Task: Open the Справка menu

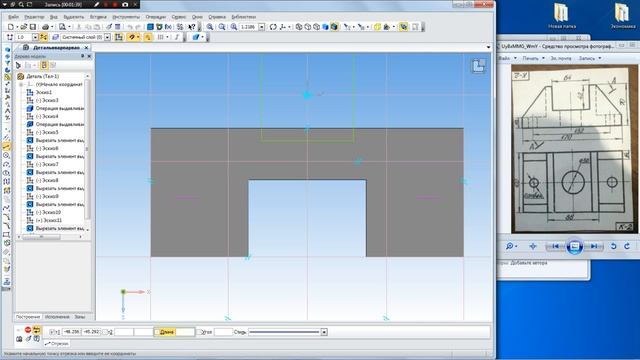Action: (217, 17)
